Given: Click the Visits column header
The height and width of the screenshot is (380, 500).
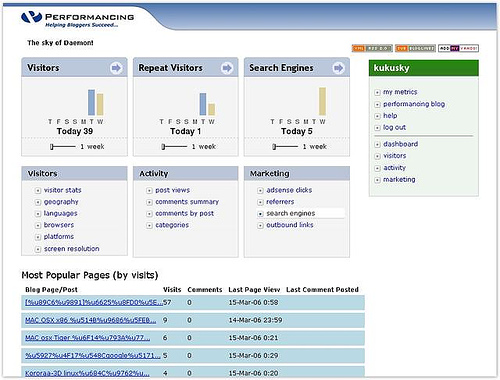Looking at the screenshot, I should [x=172, y=290].
